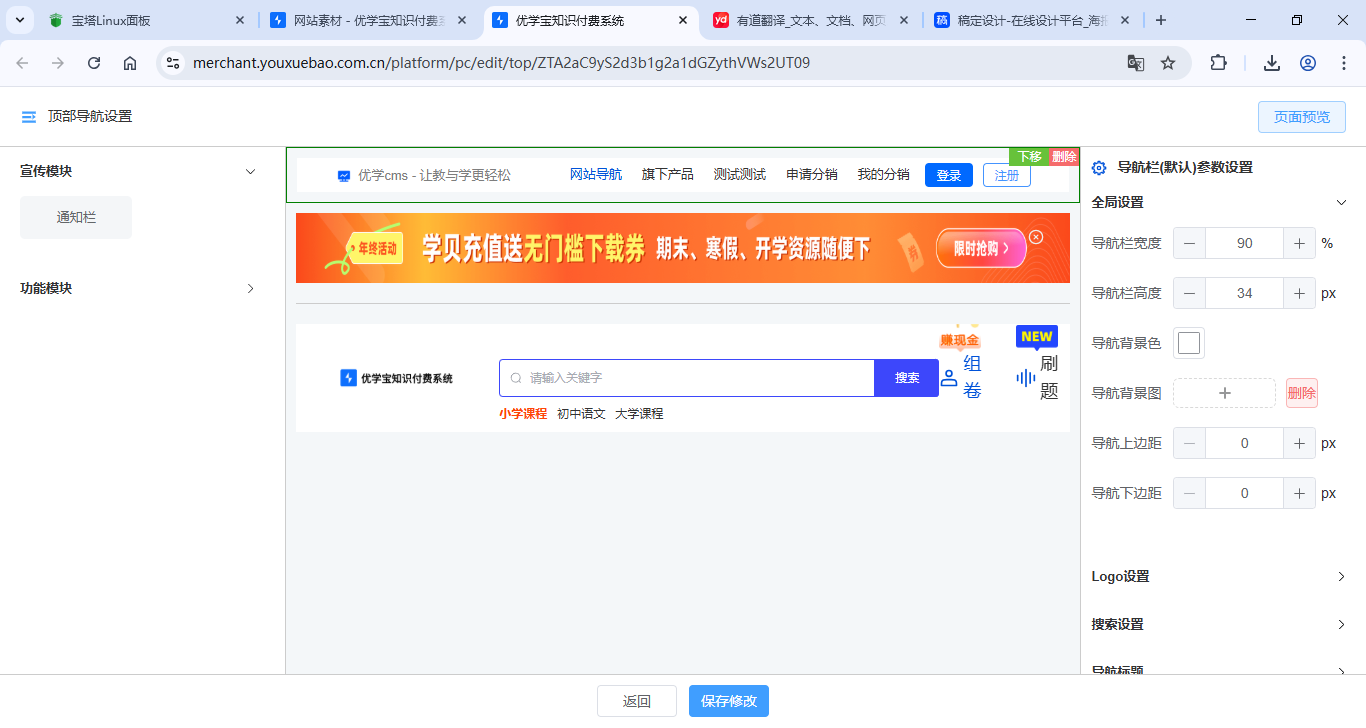Screen dimensions: 1366x728
Task: Expand the 功能模块 section
Action: 251,289
